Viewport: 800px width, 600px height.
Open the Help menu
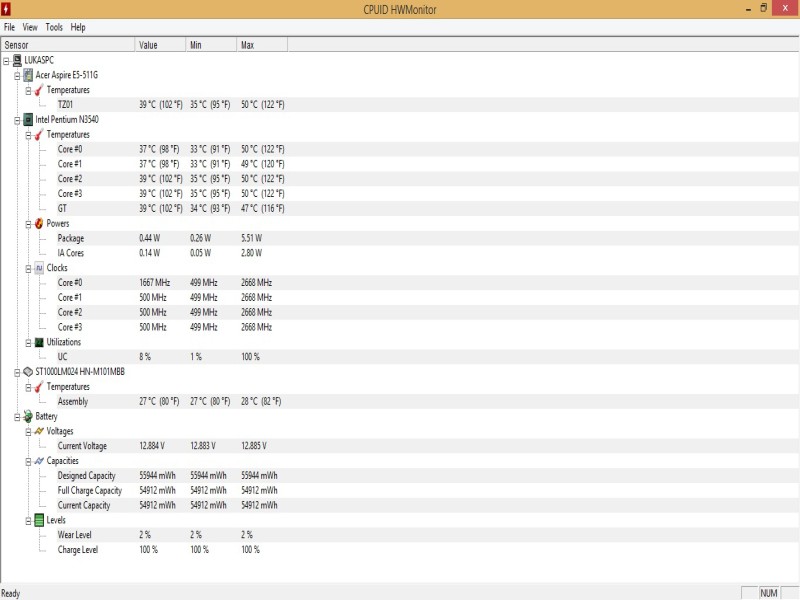coord(78,27)
